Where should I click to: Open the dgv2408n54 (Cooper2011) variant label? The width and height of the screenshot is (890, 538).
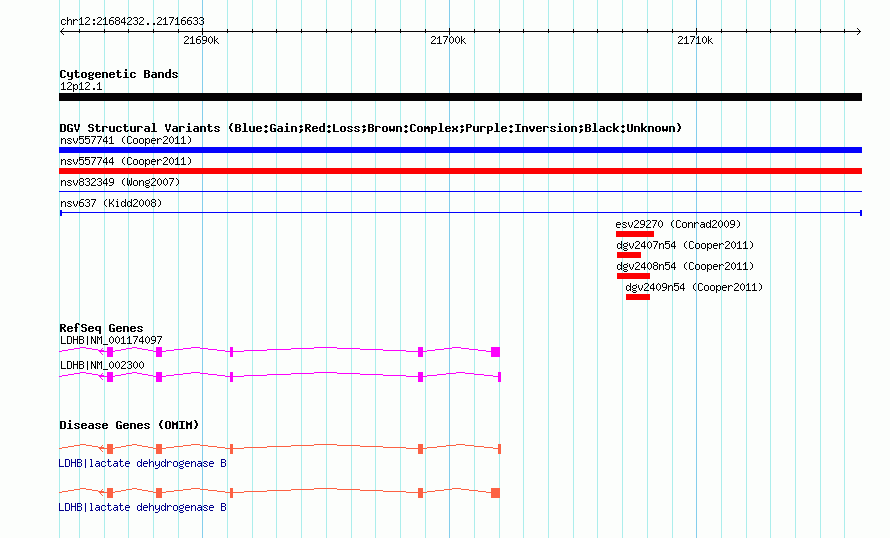click(x=685, y=266)
